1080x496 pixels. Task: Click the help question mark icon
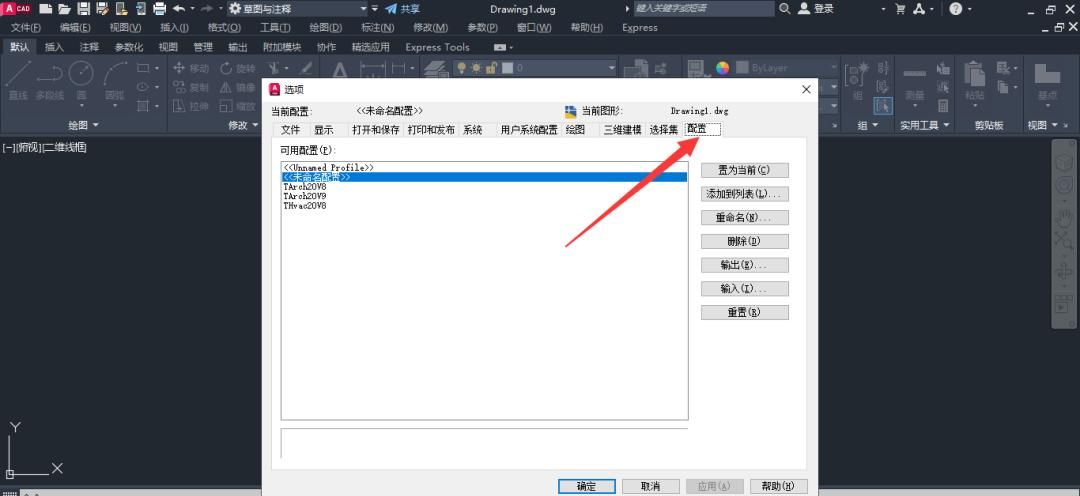point(955,9)
